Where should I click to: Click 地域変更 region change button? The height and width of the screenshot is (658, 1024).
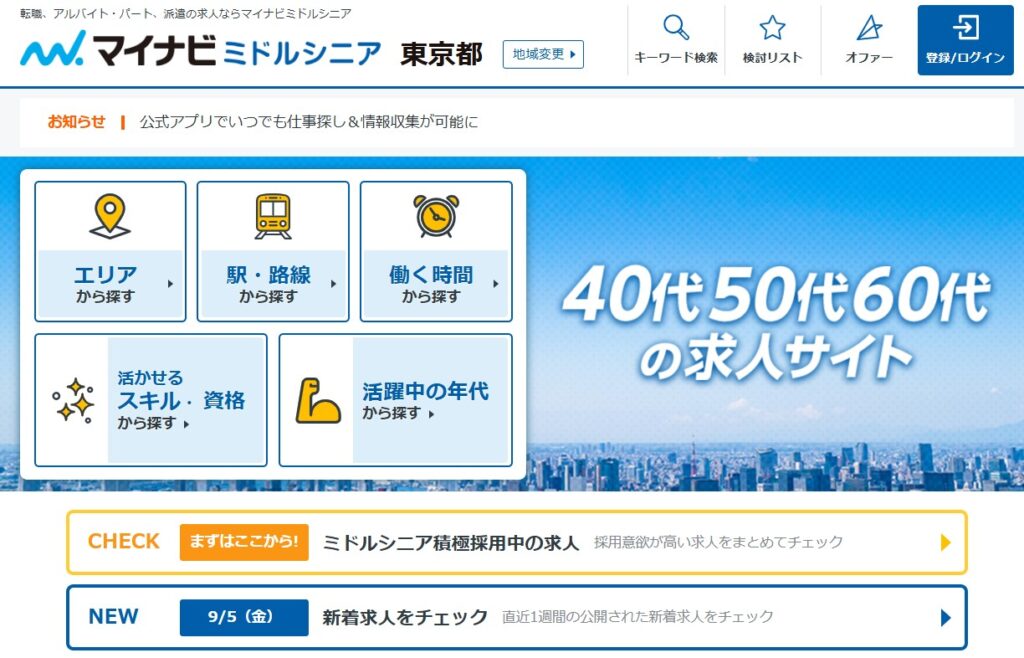point(543,54)
